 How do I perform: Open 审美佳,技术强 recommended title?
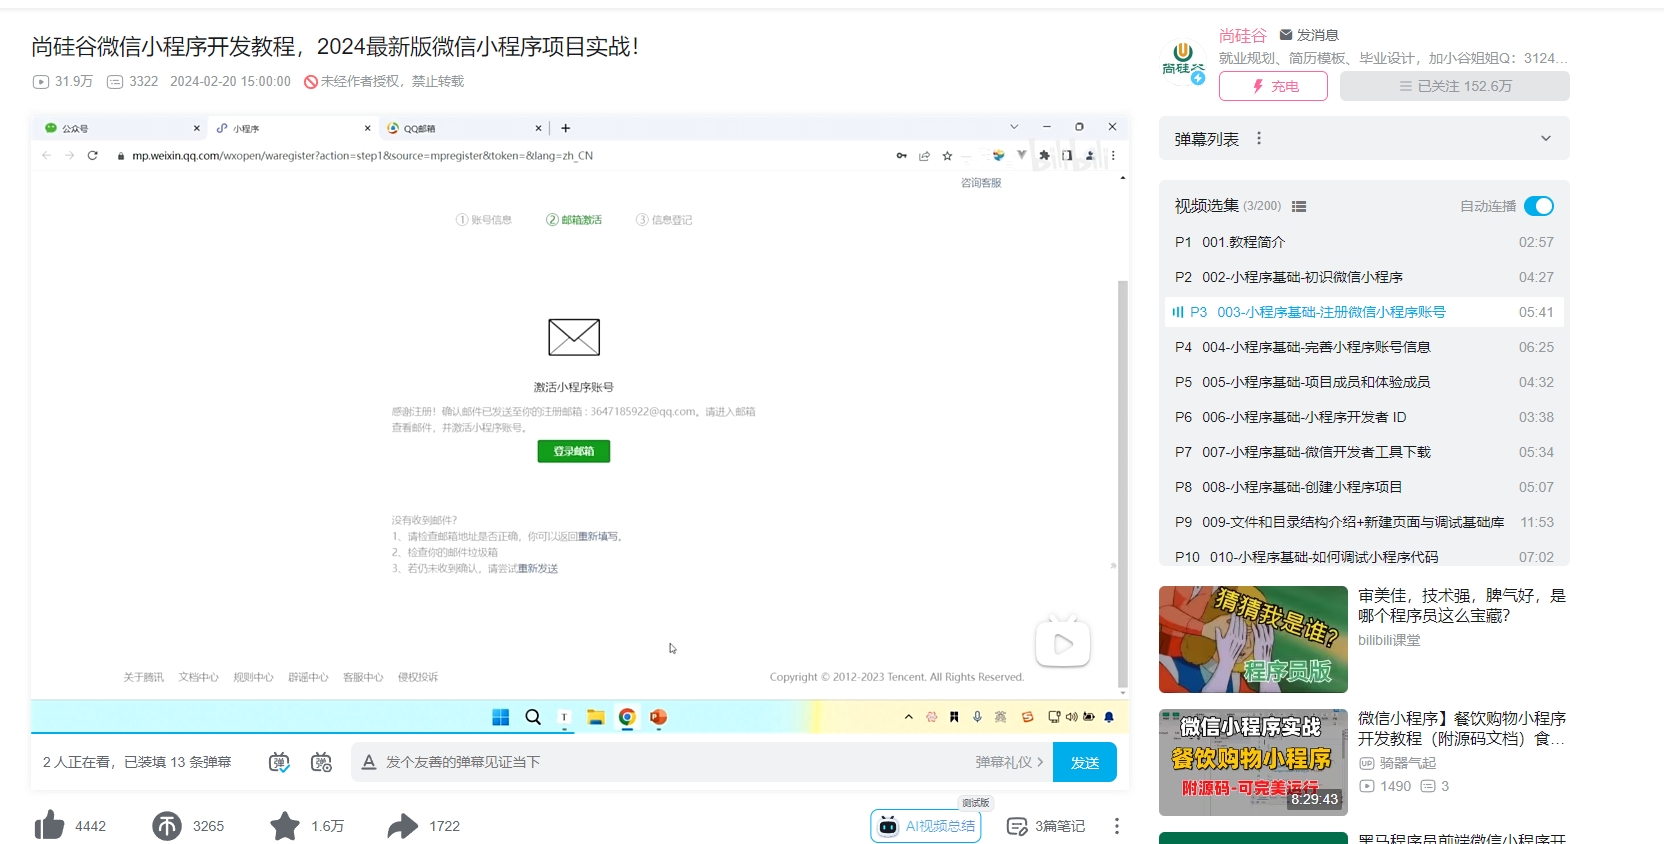pyautogui.click(x=1462, y=605)
